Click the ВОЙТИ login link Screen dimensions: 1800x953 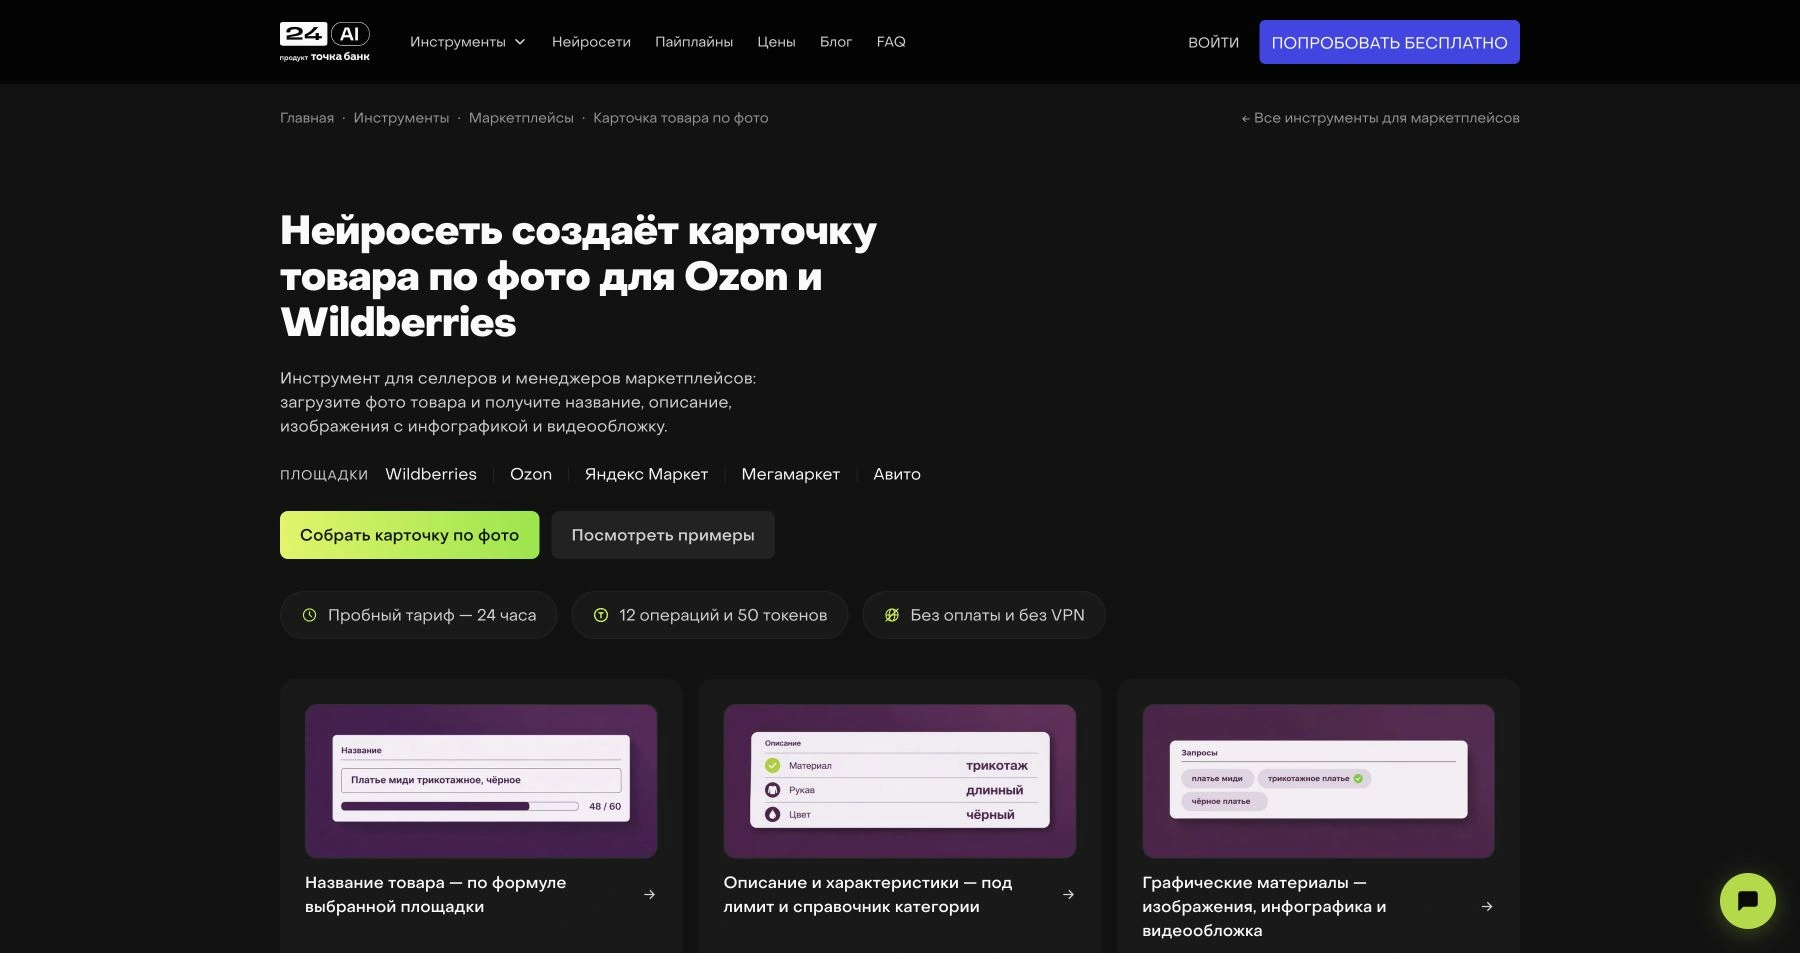[x=1213, y=42]
